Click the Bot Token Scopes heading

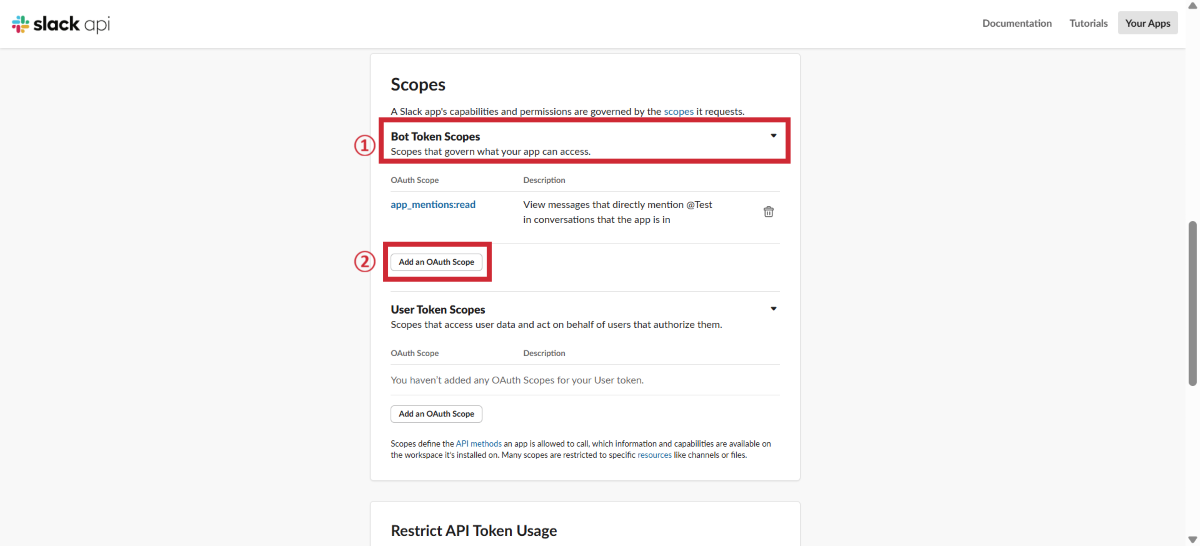435,136
